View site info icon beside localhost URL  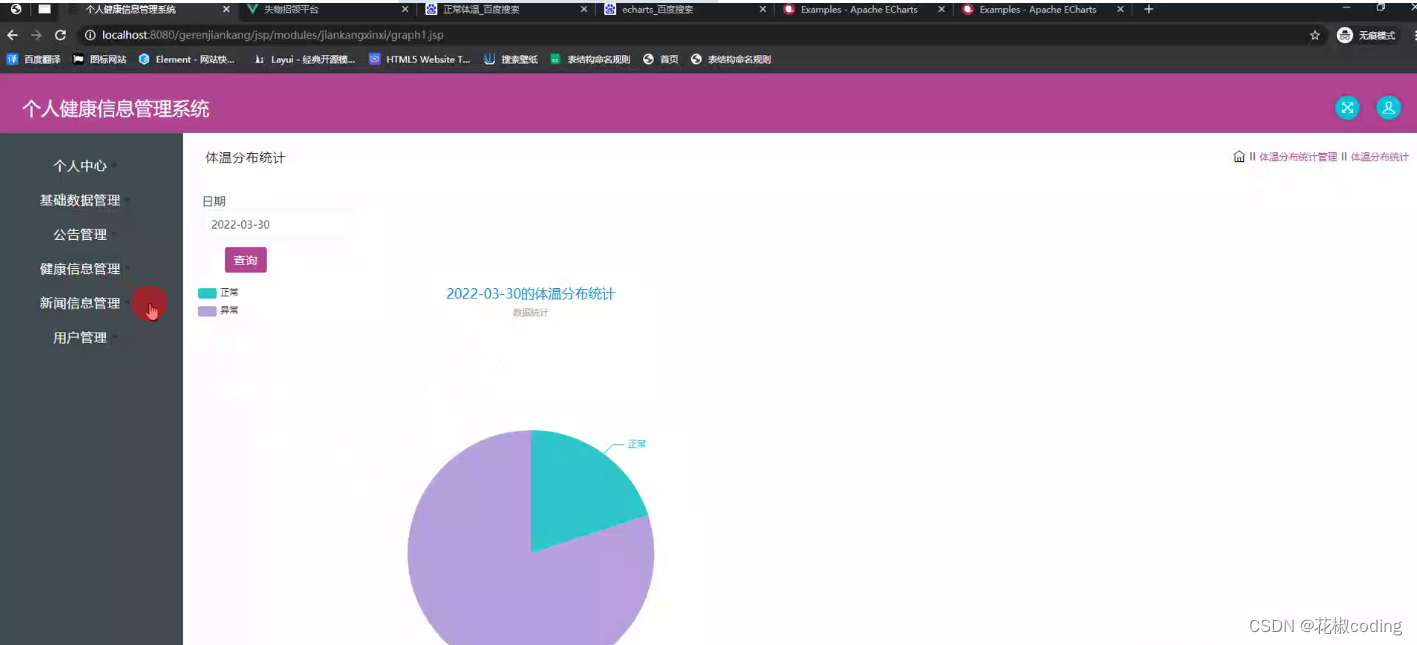(90, 35)
